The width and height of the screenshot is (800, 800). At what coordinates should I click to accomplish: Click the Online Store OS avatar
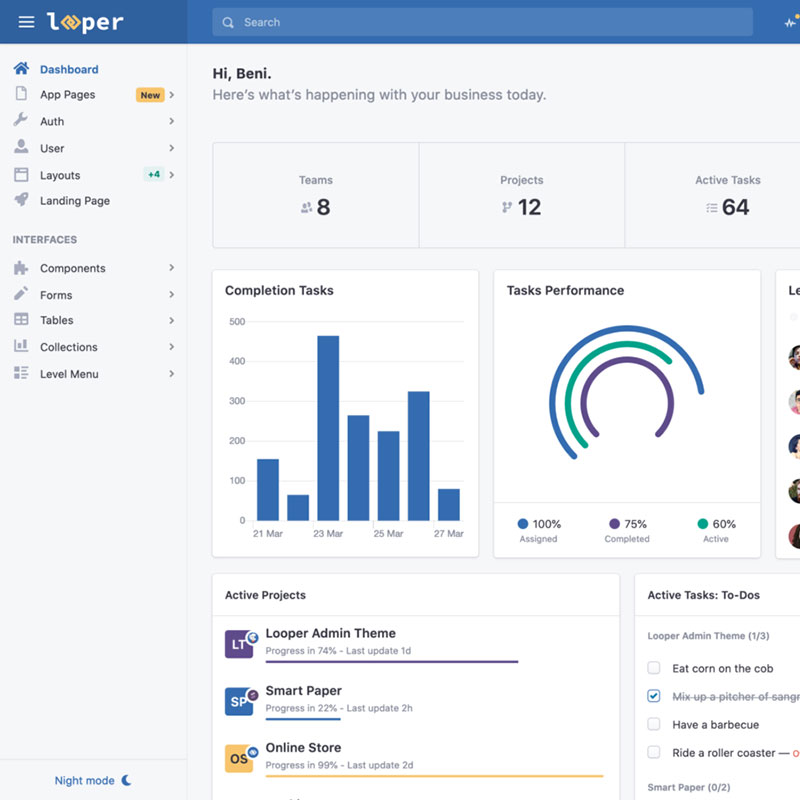[239, 758]
